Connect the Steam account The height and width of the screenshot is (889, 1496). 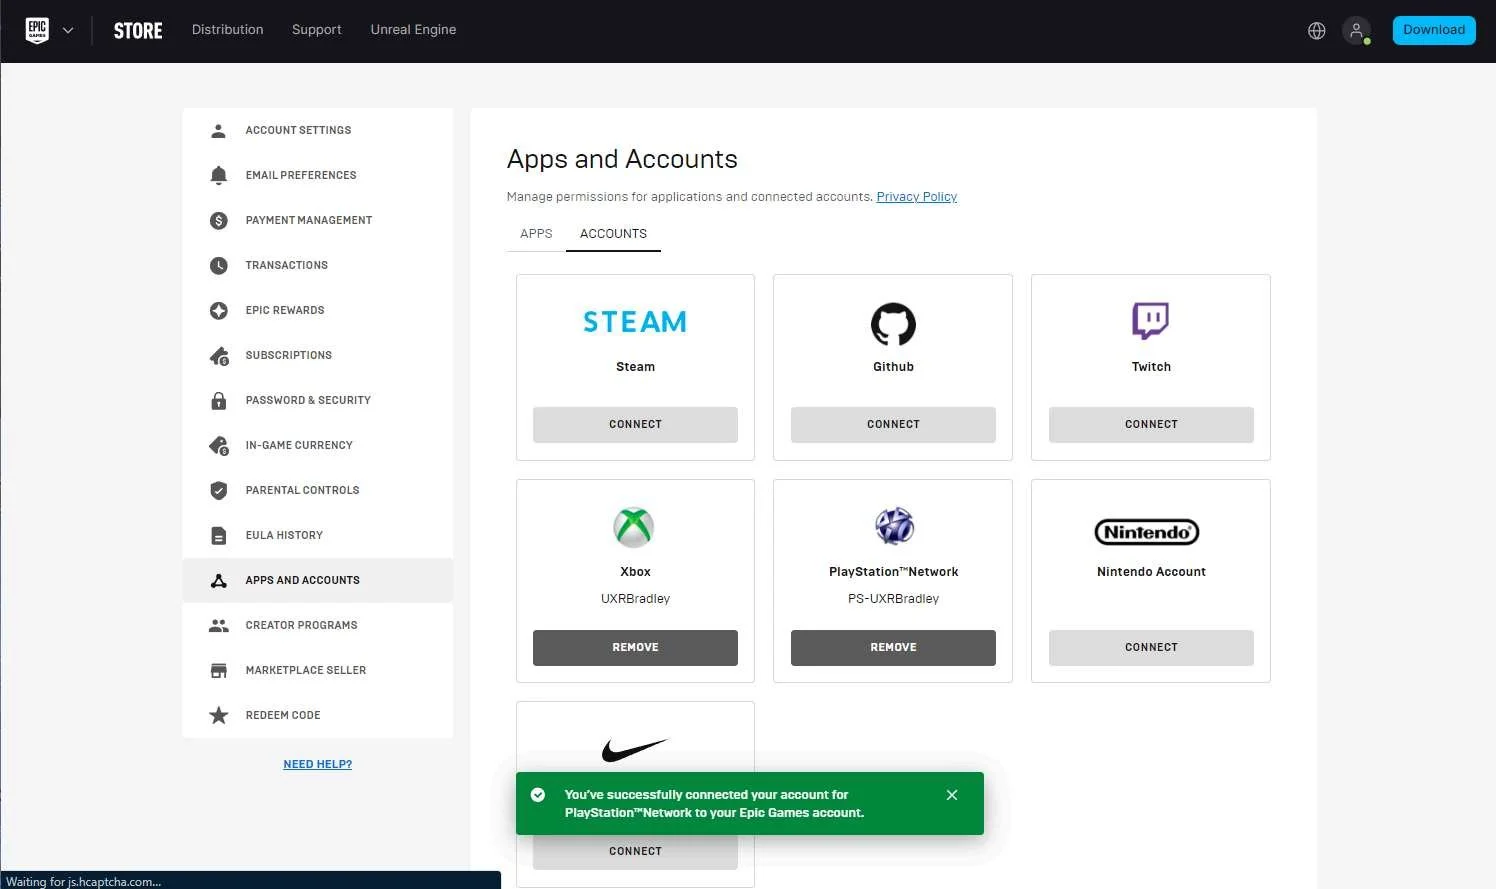[x=635, y=425]
